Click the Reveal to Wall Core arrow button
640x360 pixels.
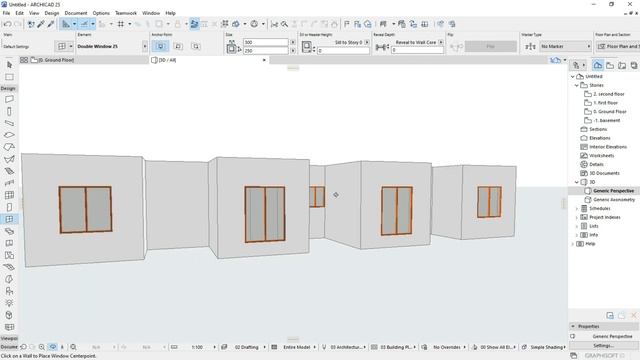point(441,42)
